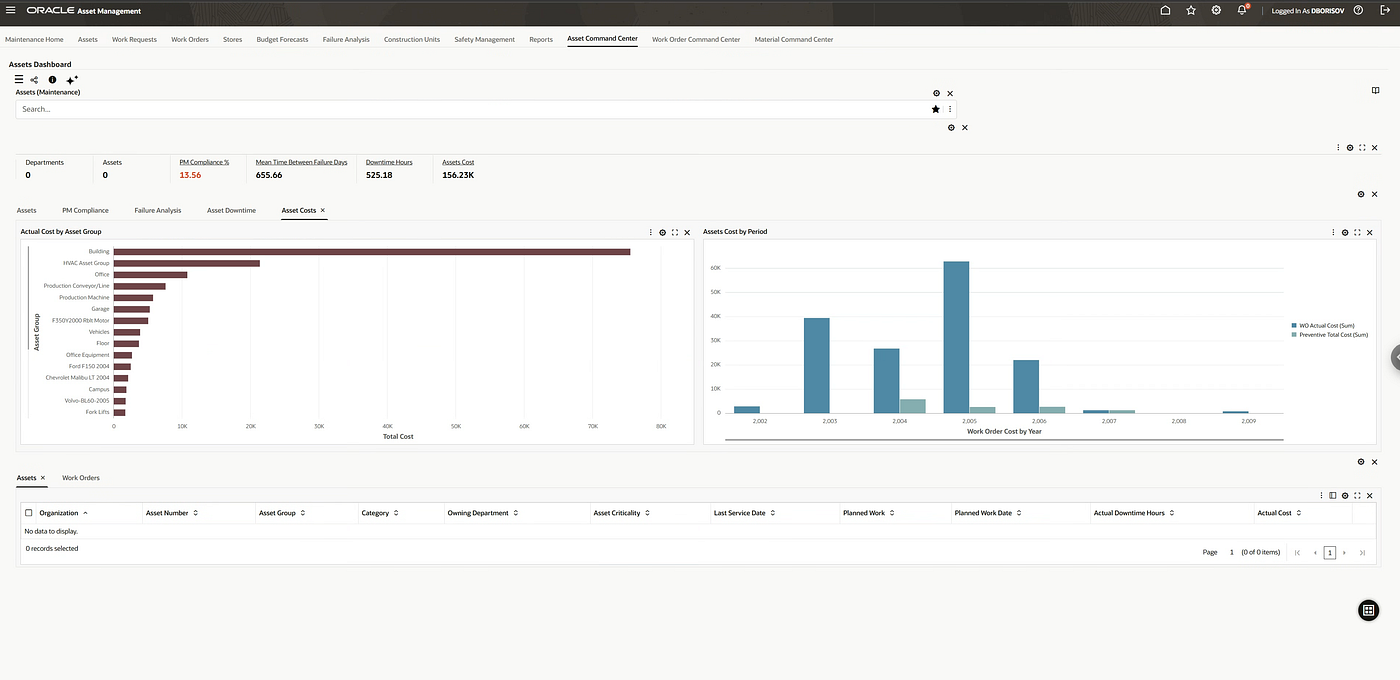Close the Asset Costs tab
The height and width of the screenshot is (680, 1400).
point(323,210)
